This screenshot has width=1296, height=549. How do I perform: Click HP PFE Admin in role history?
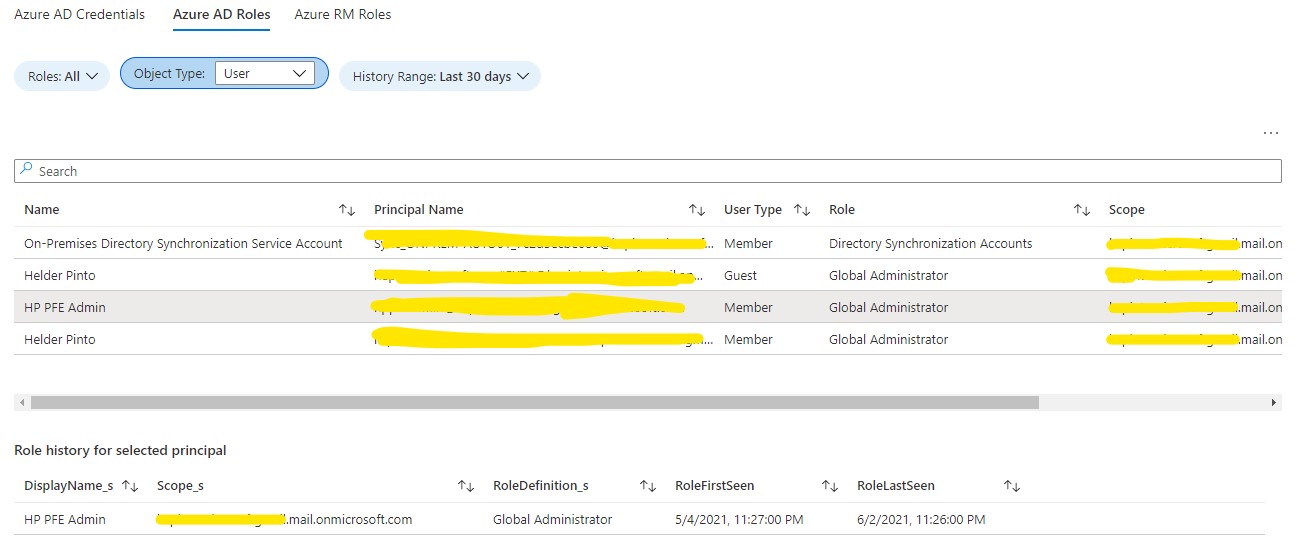point(65,519)
